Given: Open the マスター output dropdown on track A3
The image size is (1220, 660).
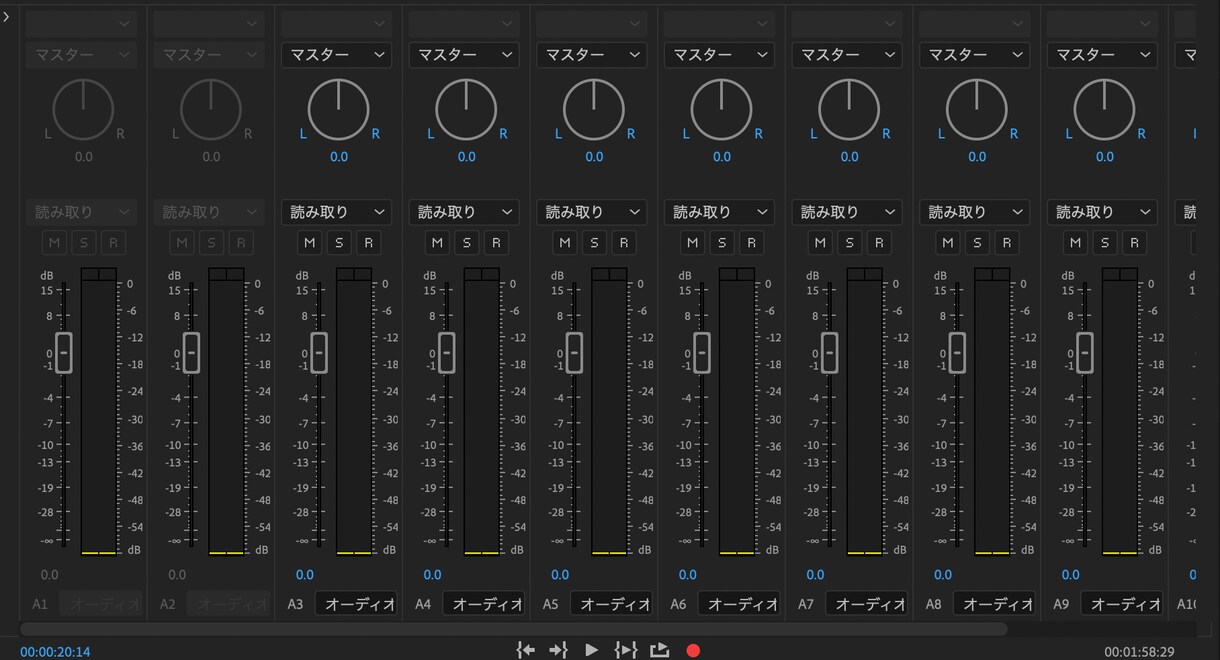Looking at the screenshot, I should [x=337, y=55].
